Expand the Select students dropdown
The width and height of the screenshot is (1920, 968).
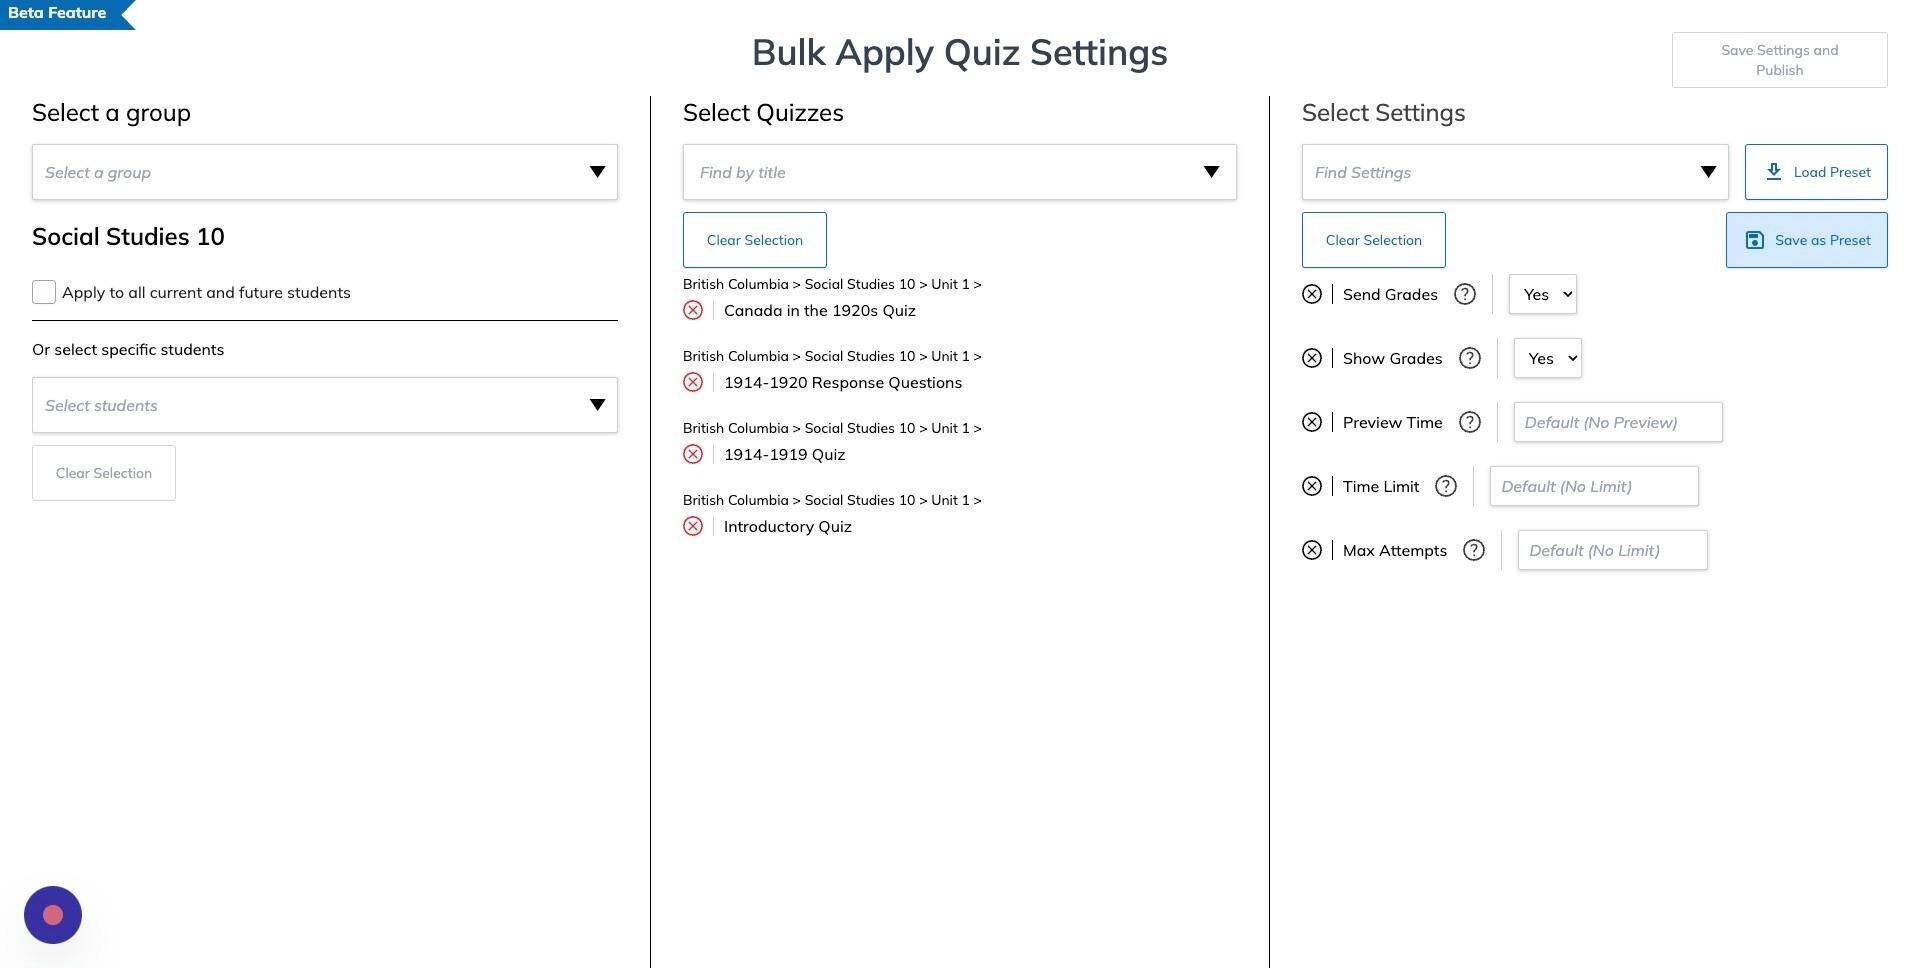tap(324, 405)
